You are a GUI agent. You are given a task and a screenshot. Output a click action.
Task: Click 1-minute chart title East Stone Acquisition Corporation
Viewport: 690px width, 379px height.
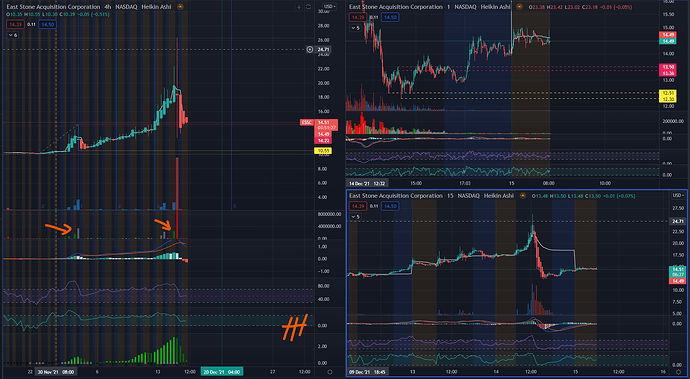pyautogui.click(x=396, y=7)
